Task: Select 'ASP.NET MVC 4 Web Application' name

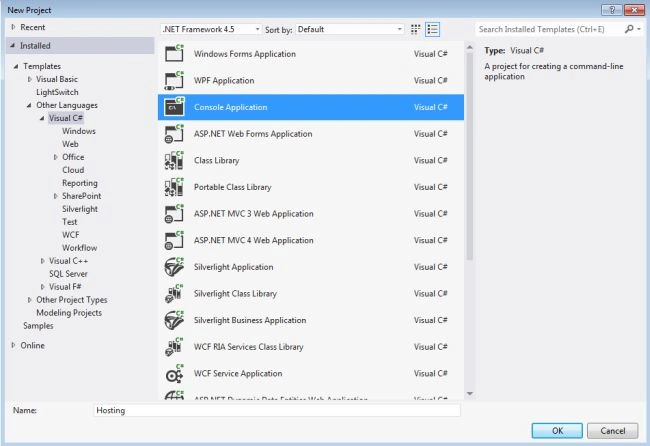Action: coord(253,240)
